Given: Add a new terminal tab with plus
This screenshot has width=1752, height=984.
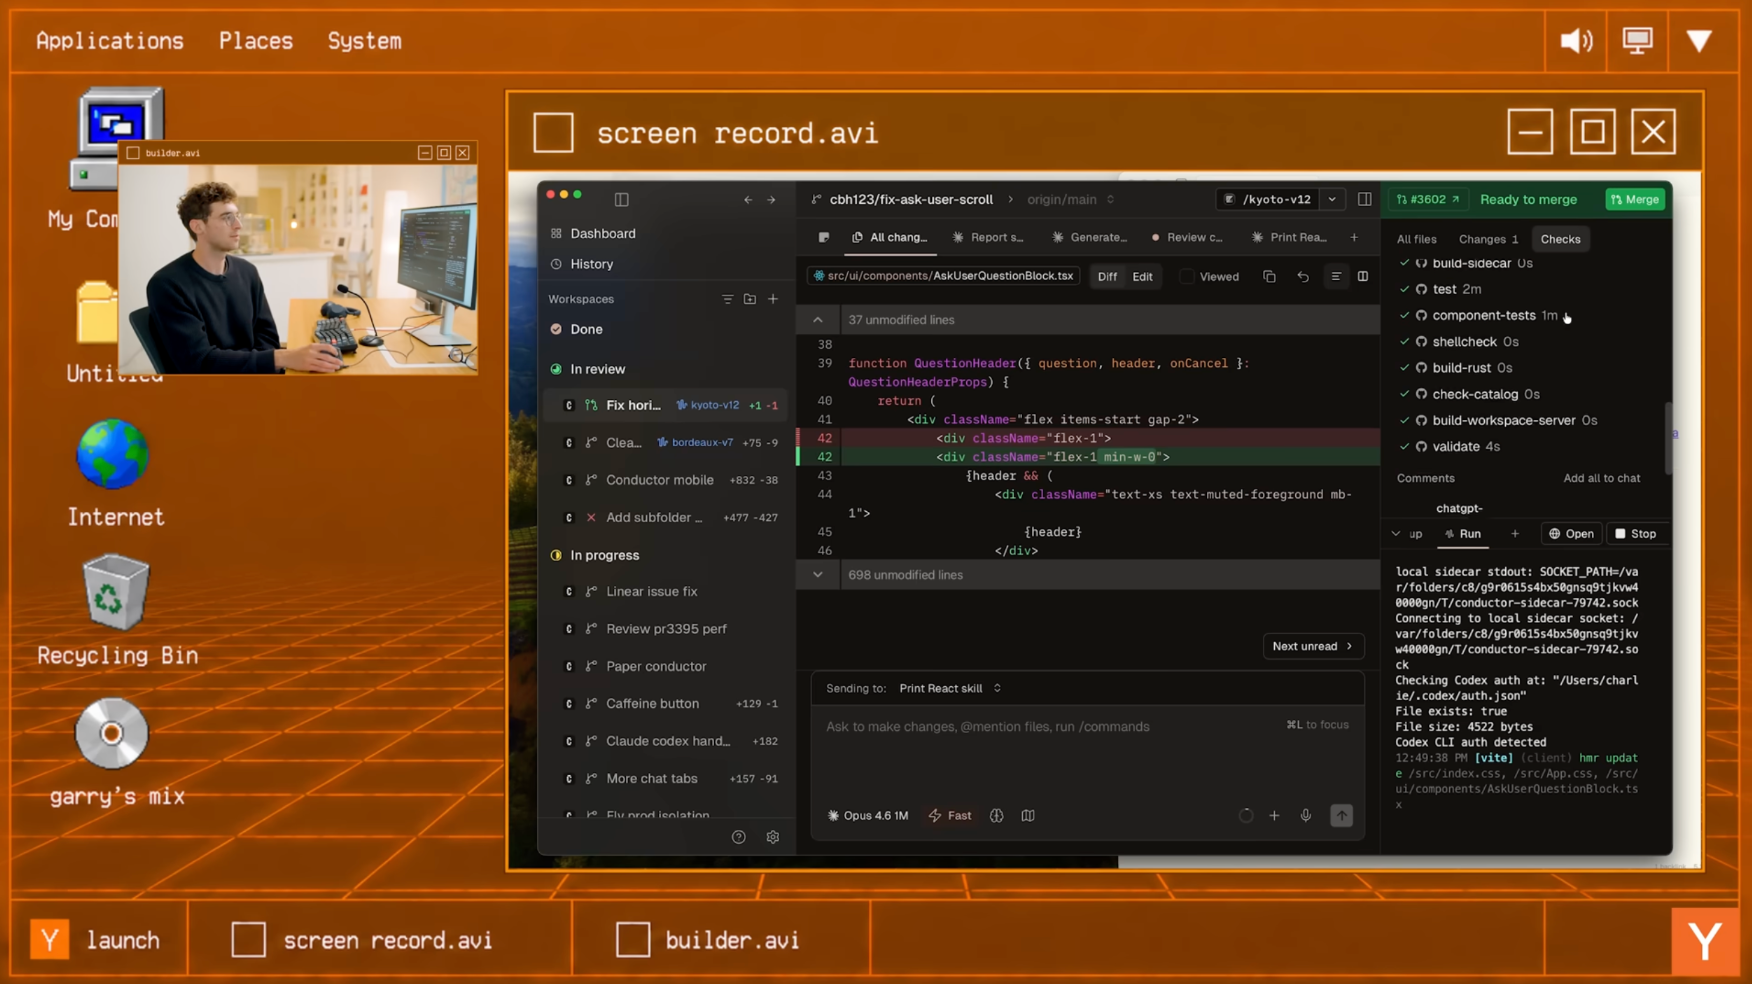Looking at the screenshot, I should pos(1515,534).
